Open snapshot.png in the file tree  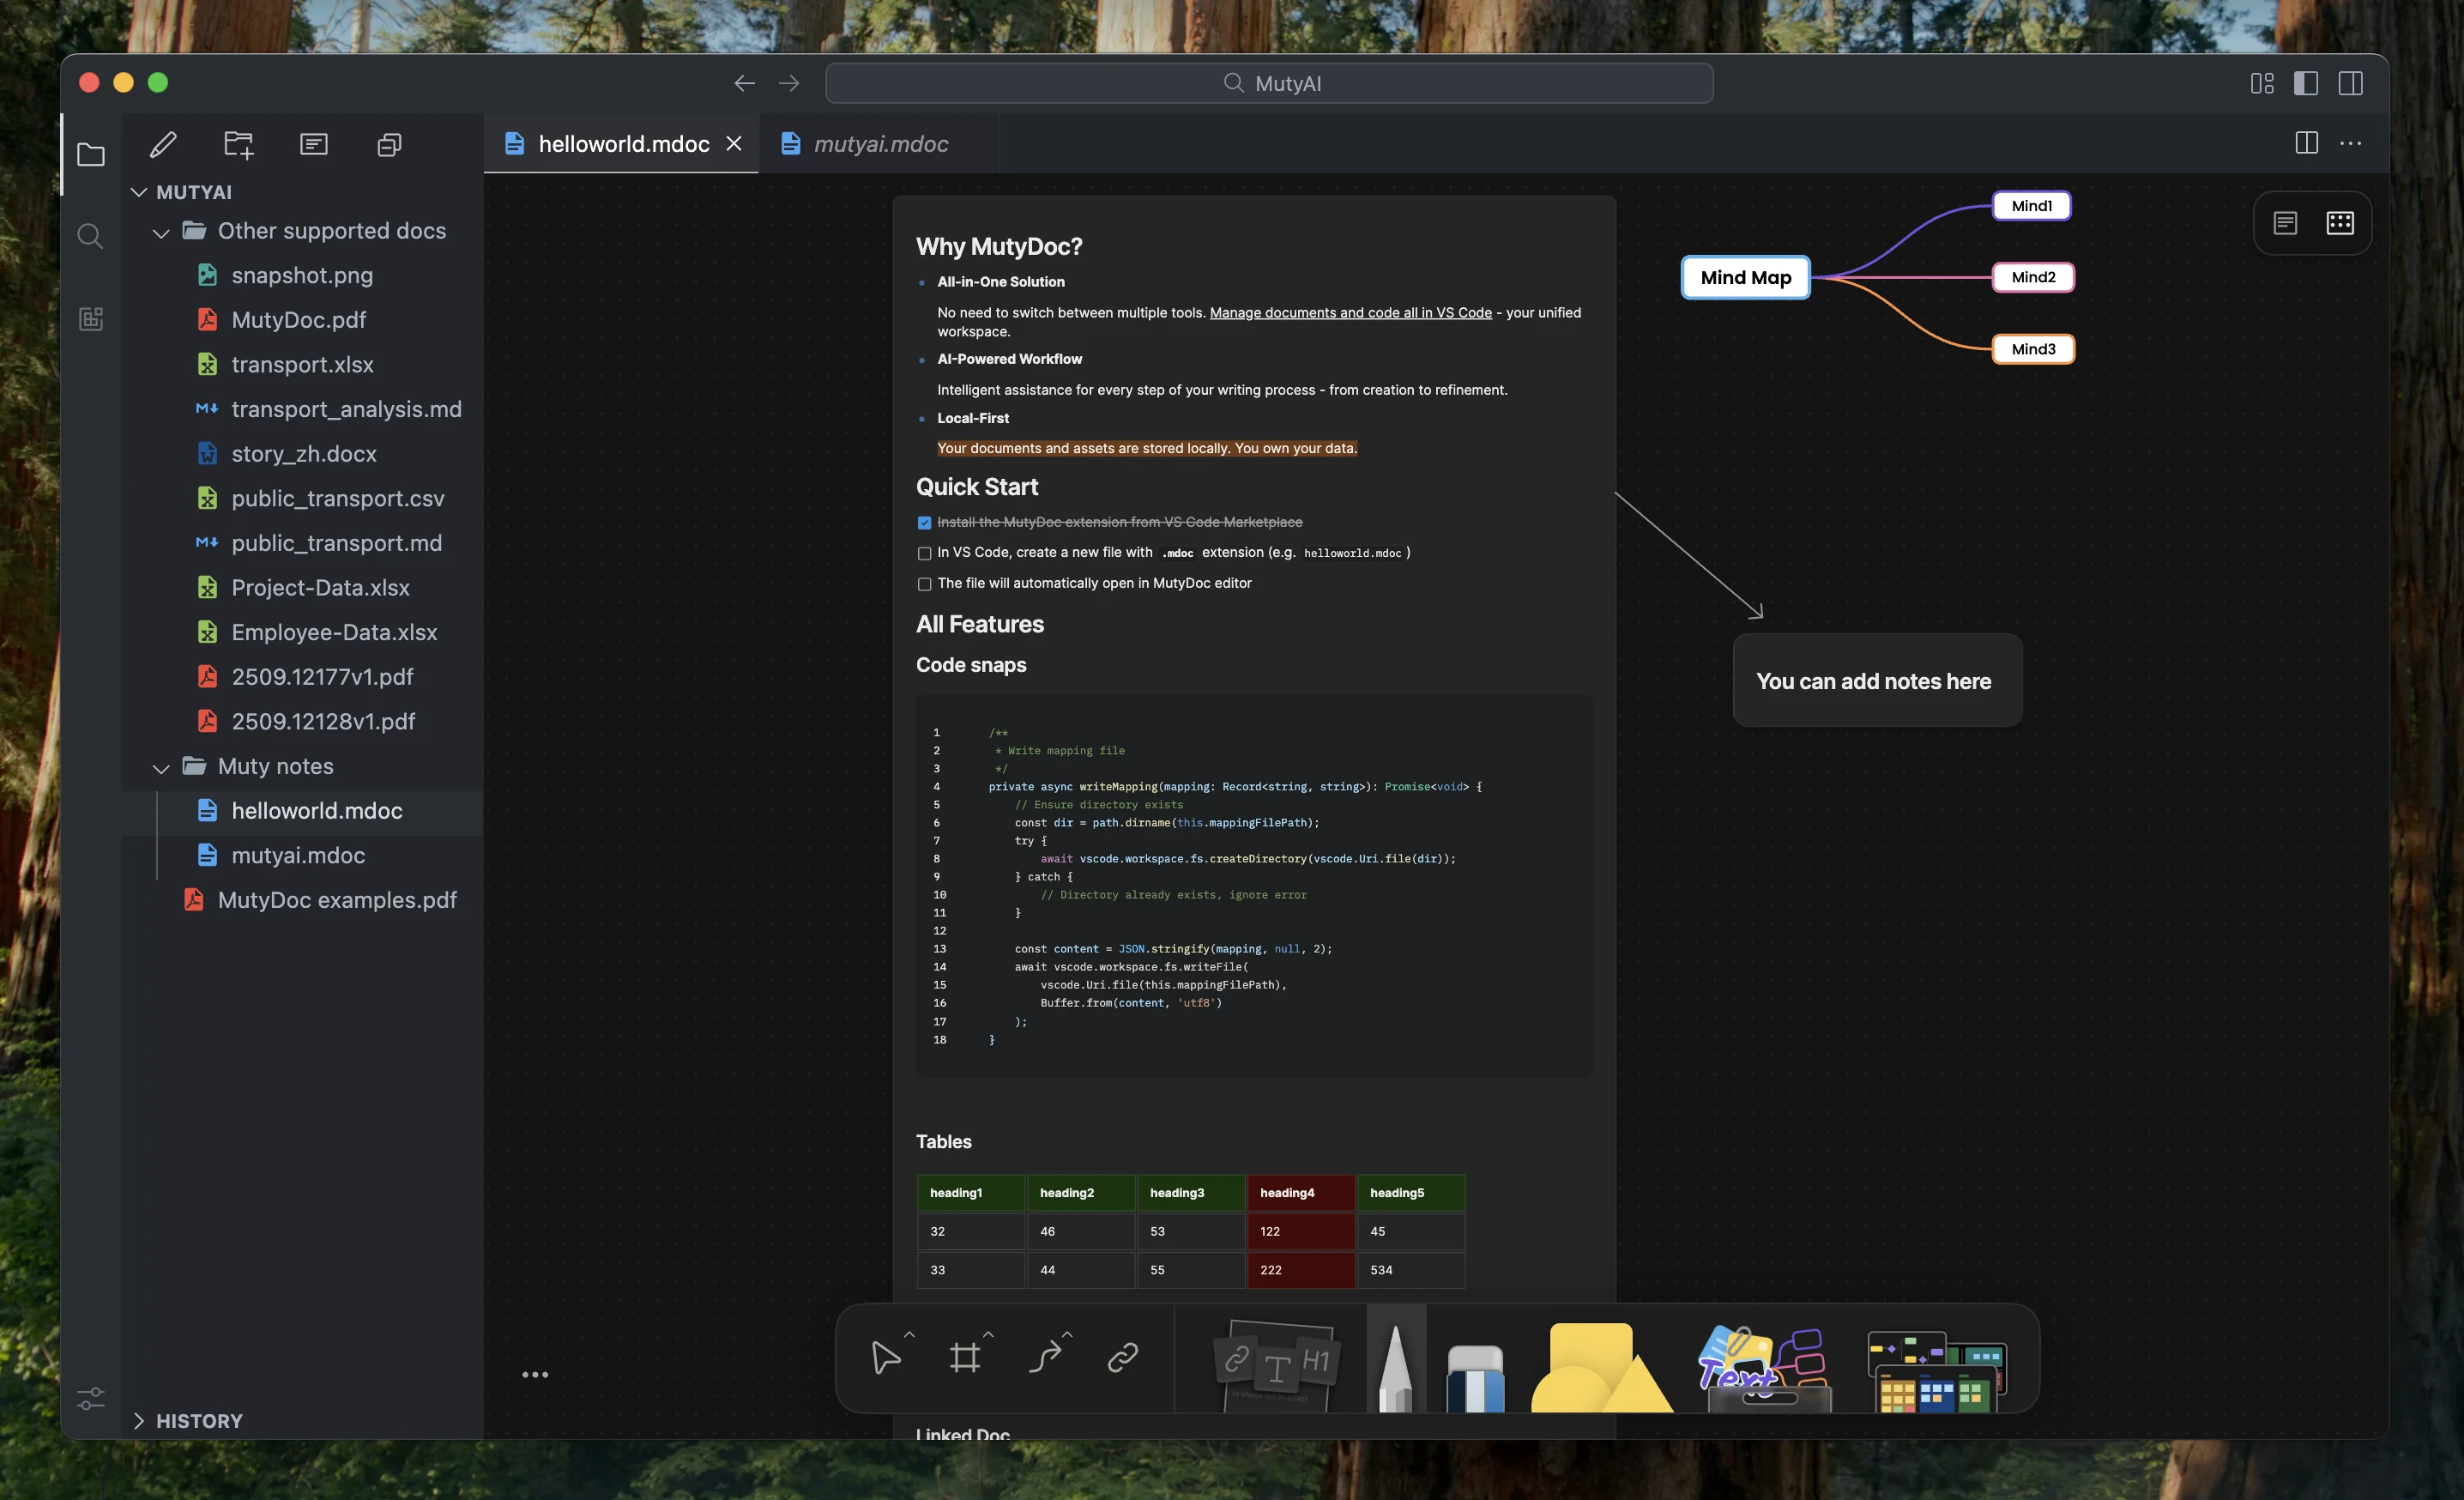tap(302, 275)
